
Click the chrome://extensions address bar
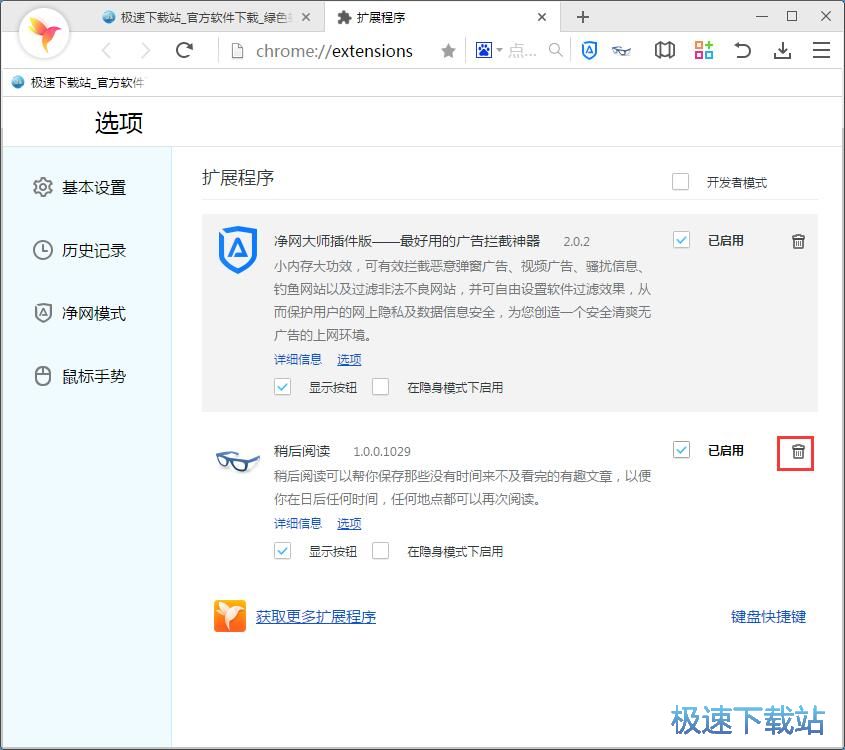pyautogui.click(x=334, y=51)
